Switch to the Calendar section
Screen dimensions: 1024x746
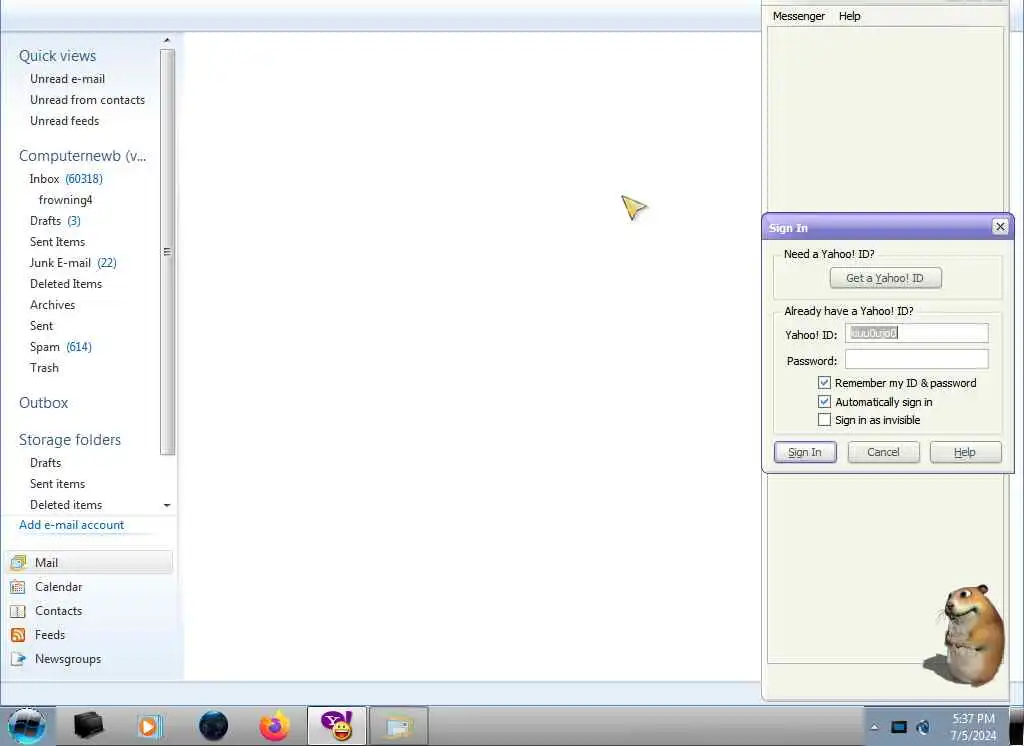90,587
